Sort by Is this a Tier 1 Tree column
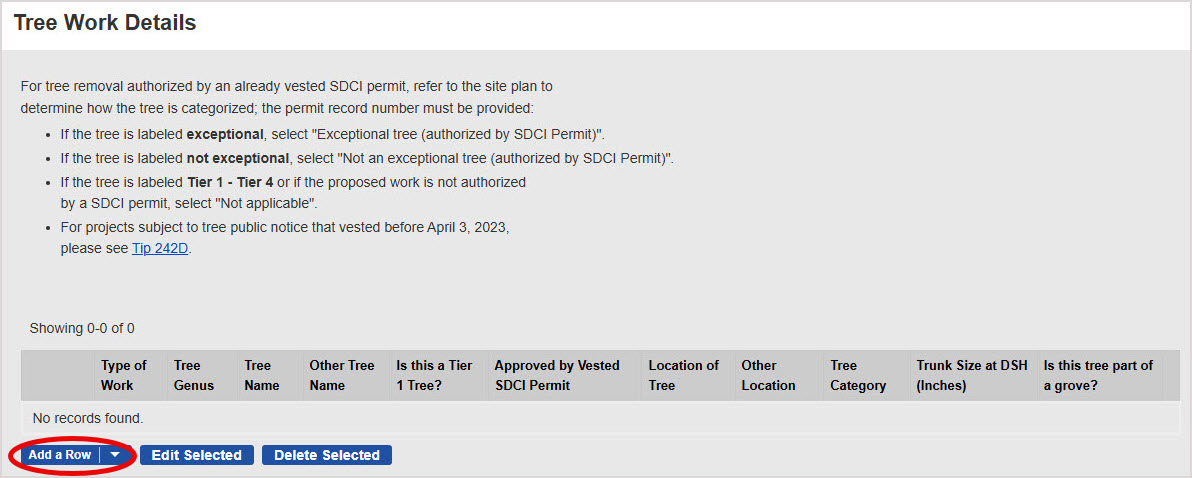This screenshot has height=478, width=1192. click(435, 375)
